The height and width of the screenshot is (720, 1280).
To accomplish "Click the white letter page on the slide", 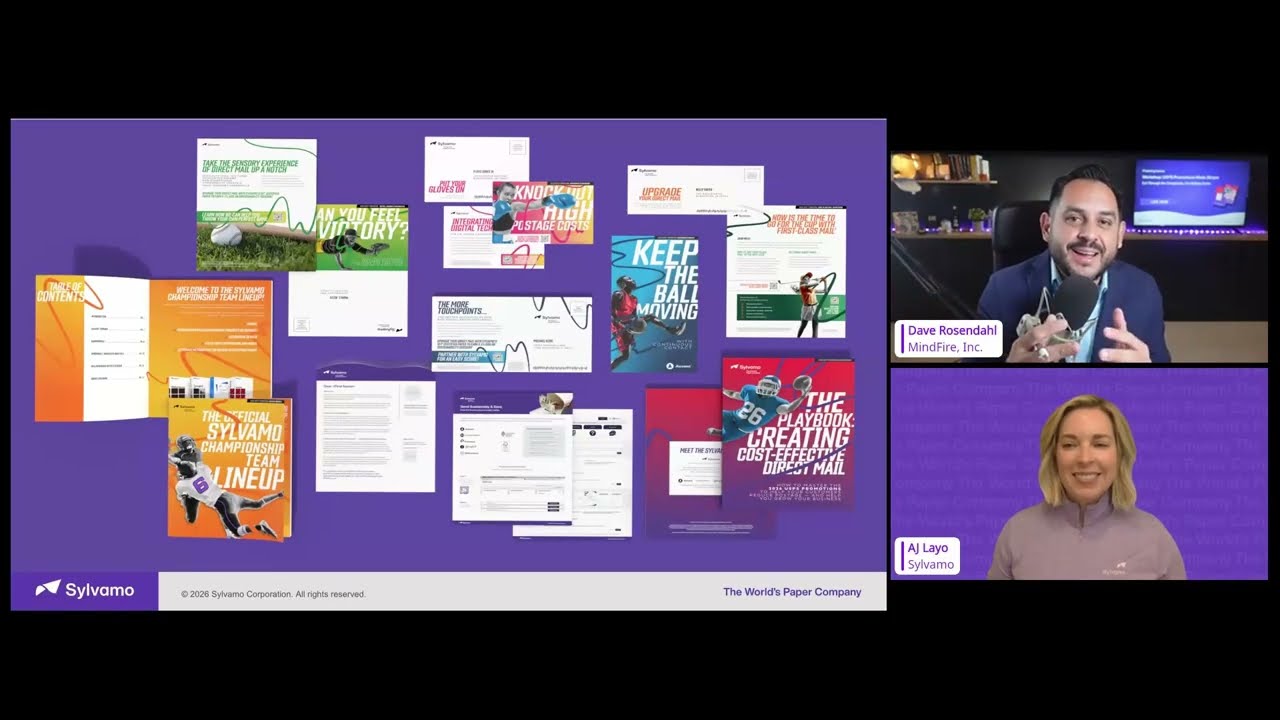I will click(375, 430).
